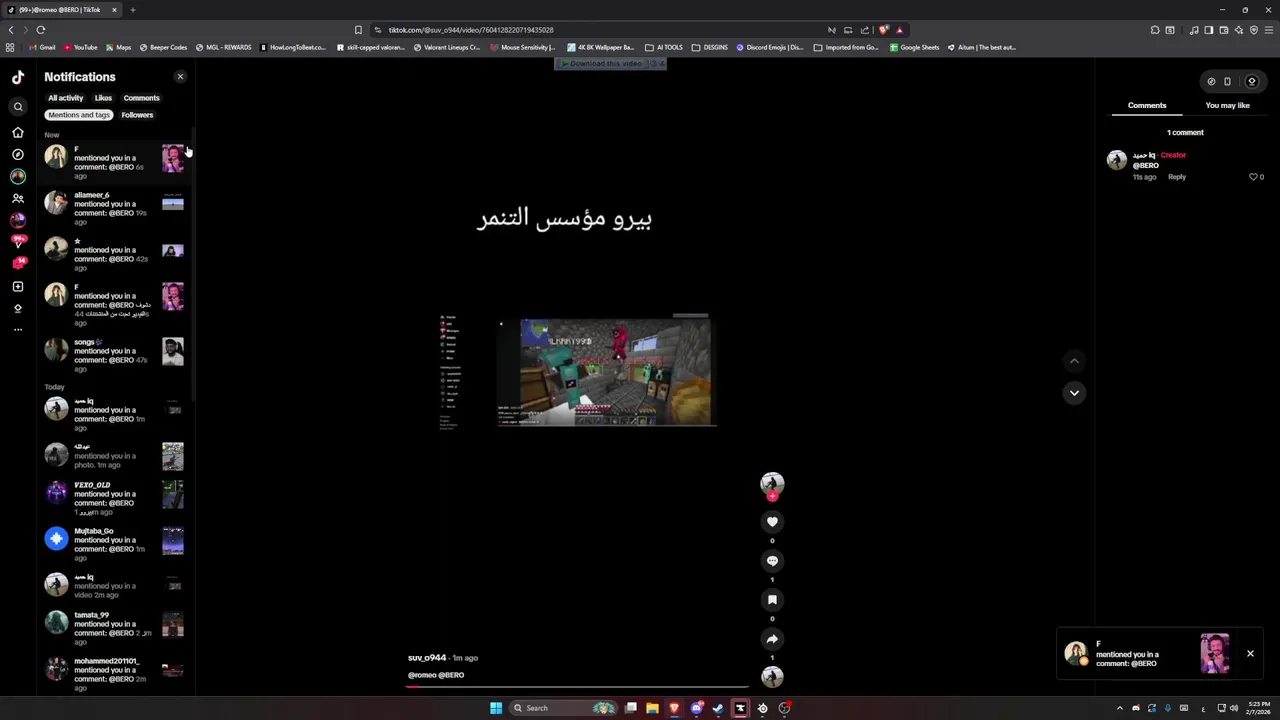Viewport: 1280px width, 720px height.
Task: Like the @BERO comment heart
Action: (x=1253, y=177)
